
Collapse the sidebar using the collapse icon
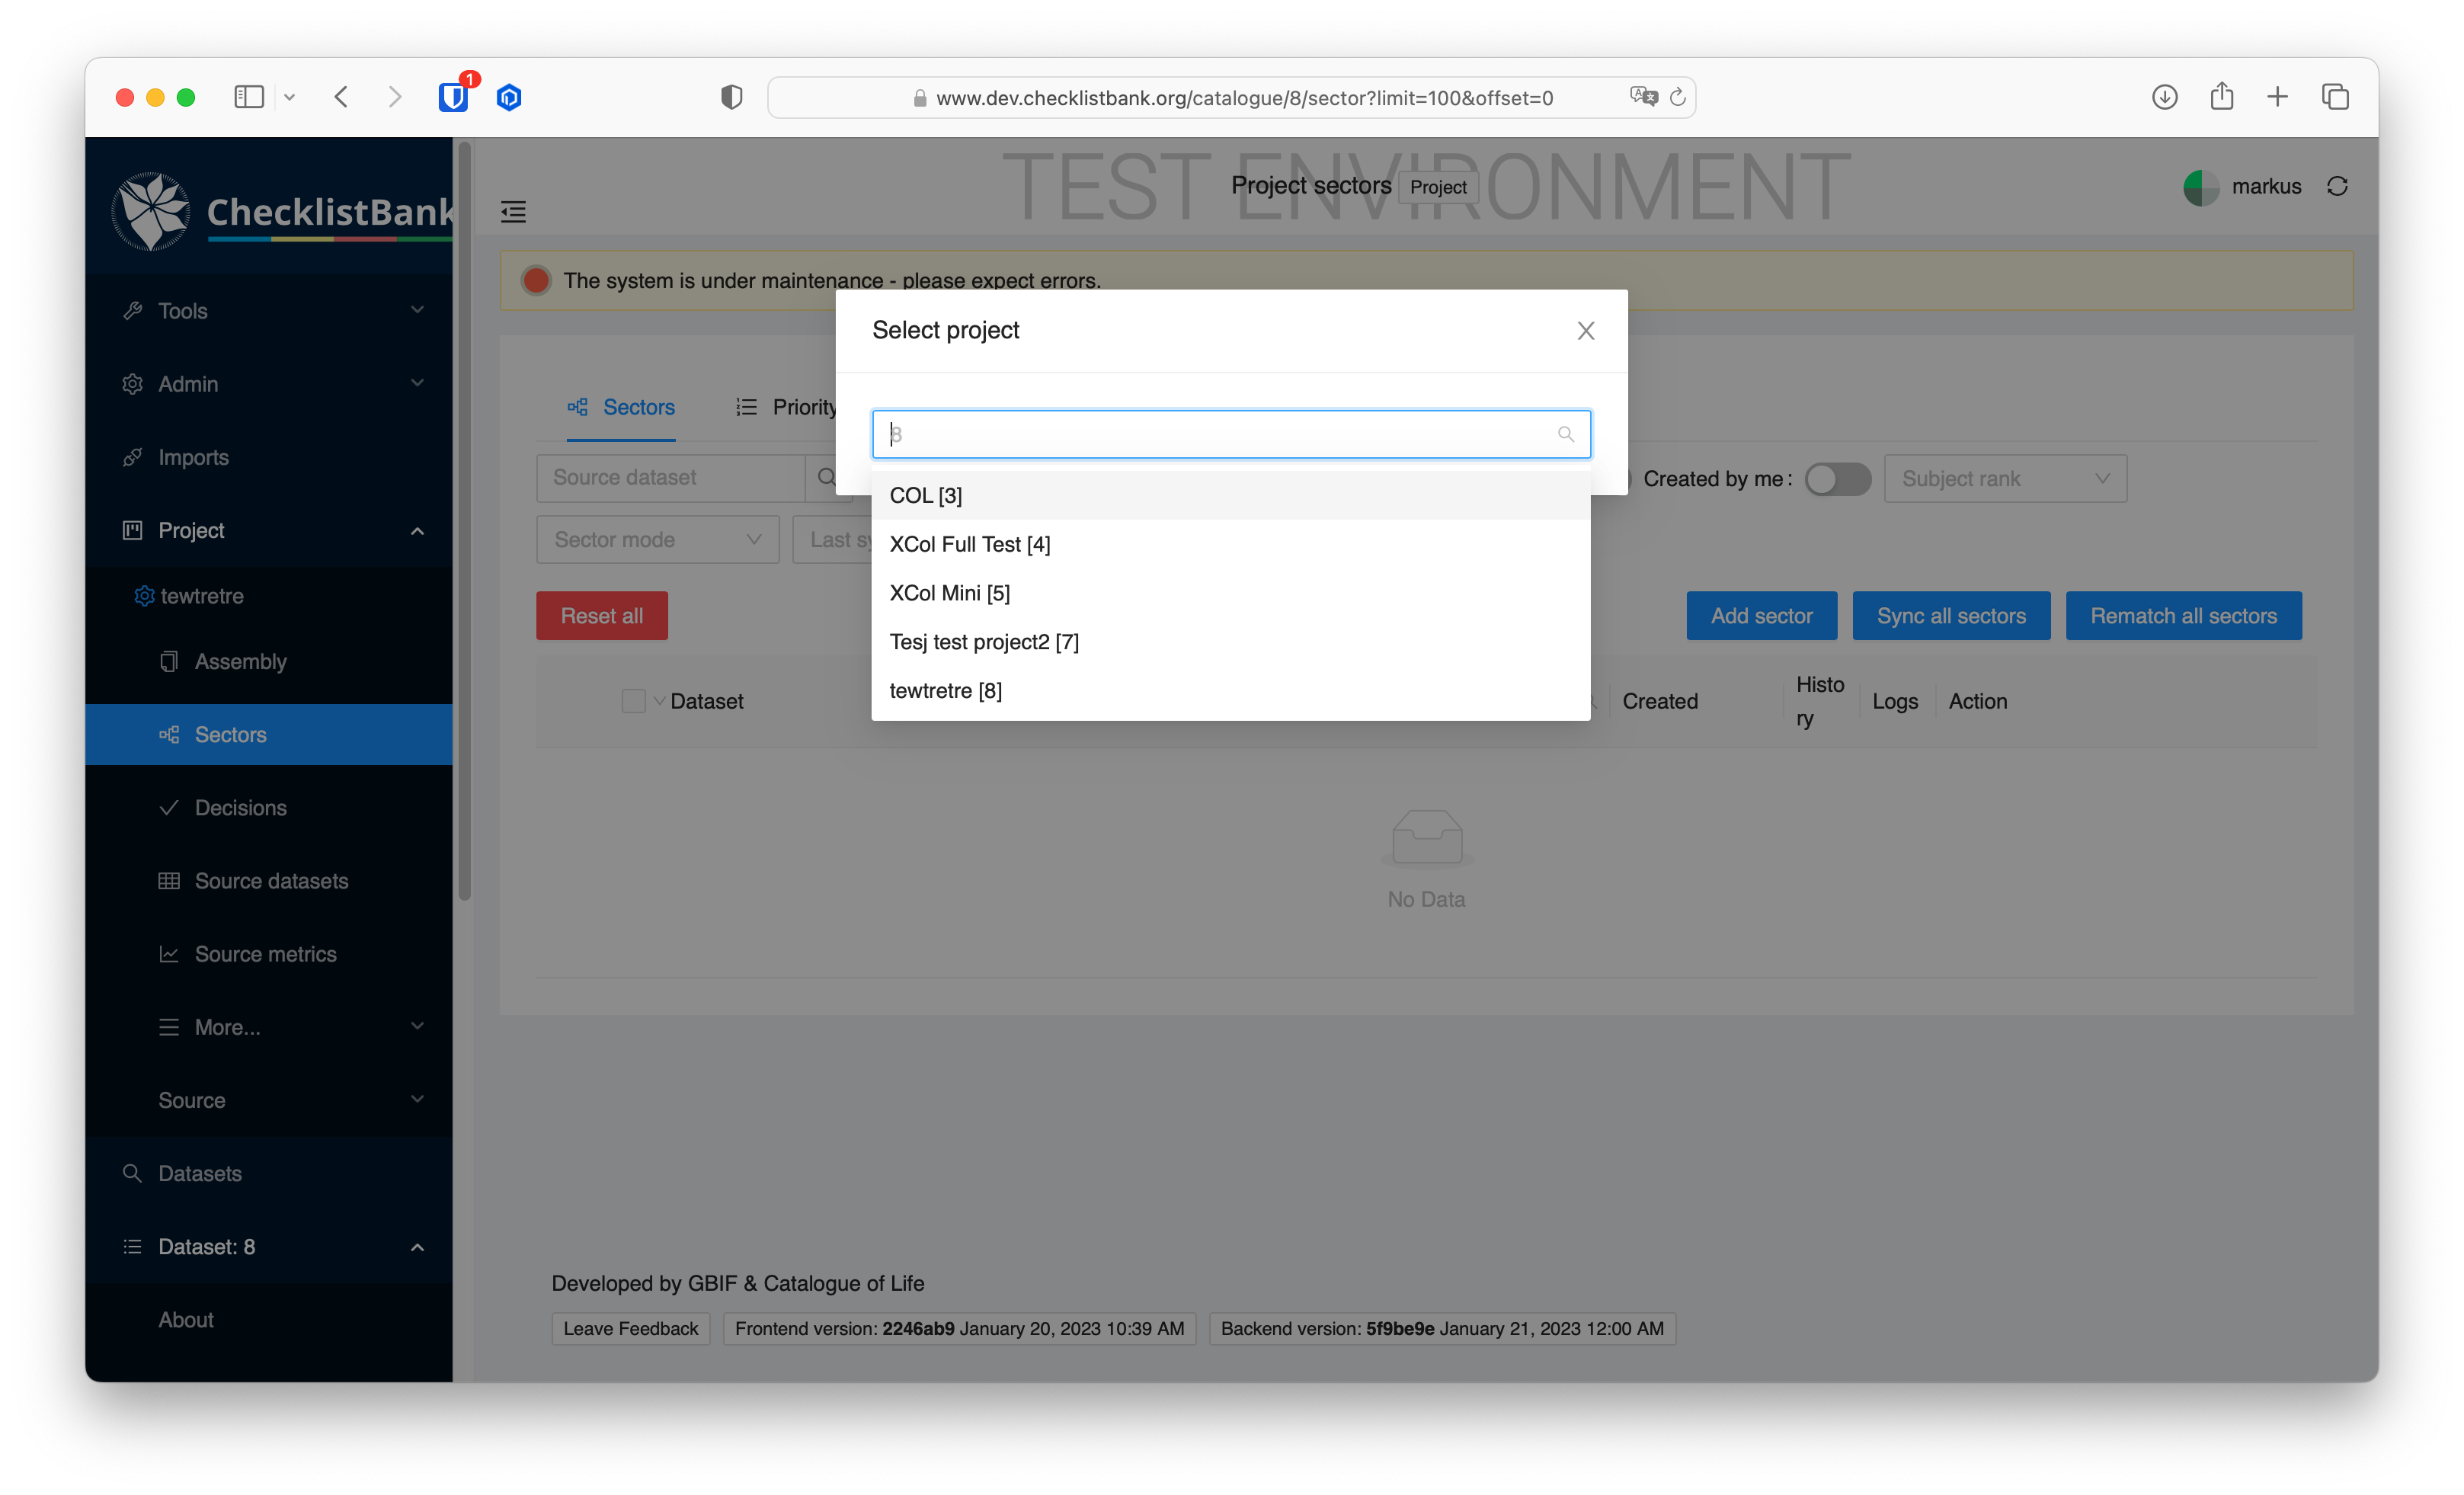coord(513,211)
